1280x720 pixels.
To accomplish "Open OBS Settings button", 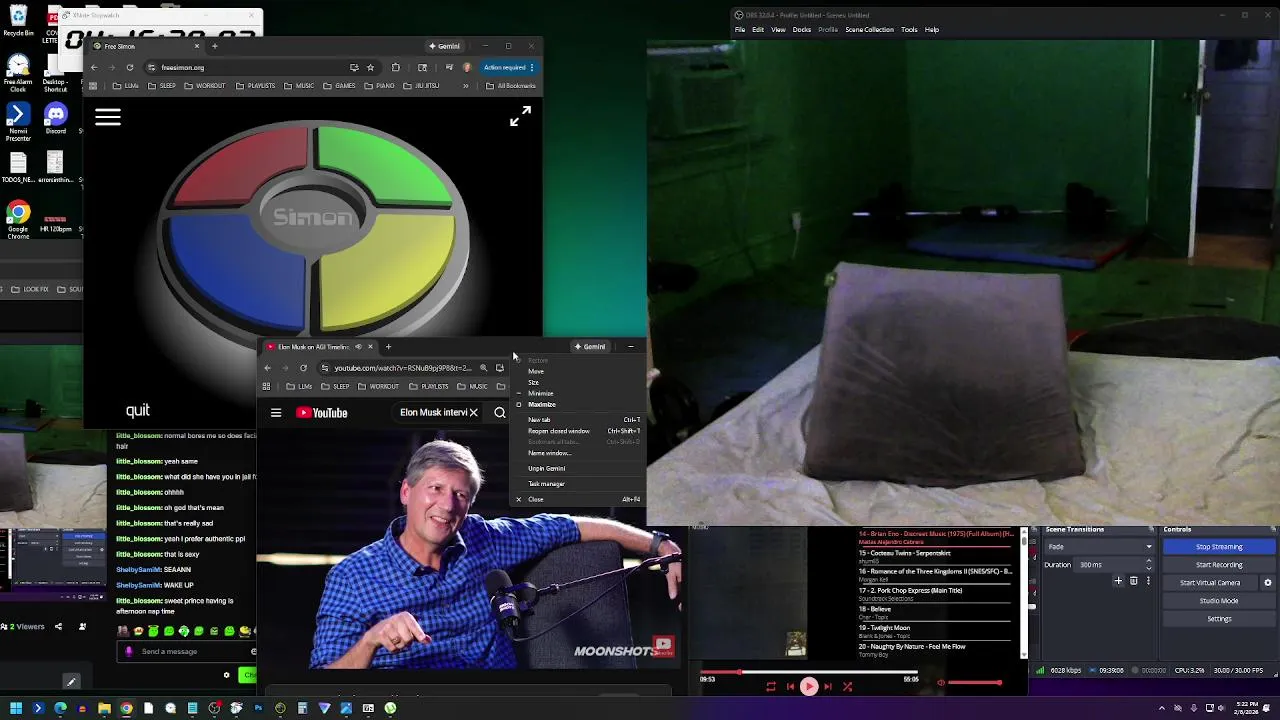I will pyautogui.click(x=1219, y=619).
